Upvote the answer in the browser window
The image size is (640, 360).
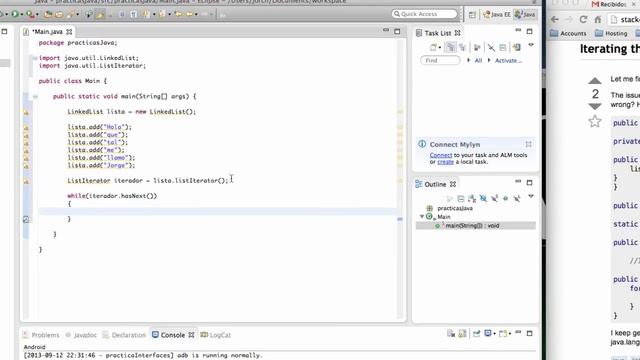coord(595,81)
